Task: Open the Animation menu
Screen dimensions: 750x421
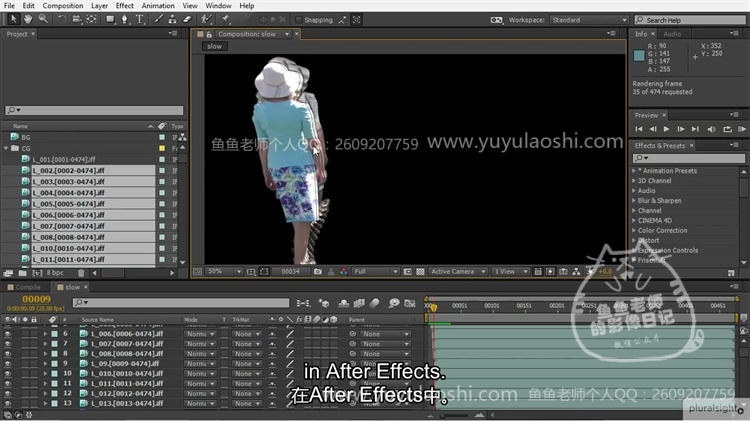Action: 158,6
